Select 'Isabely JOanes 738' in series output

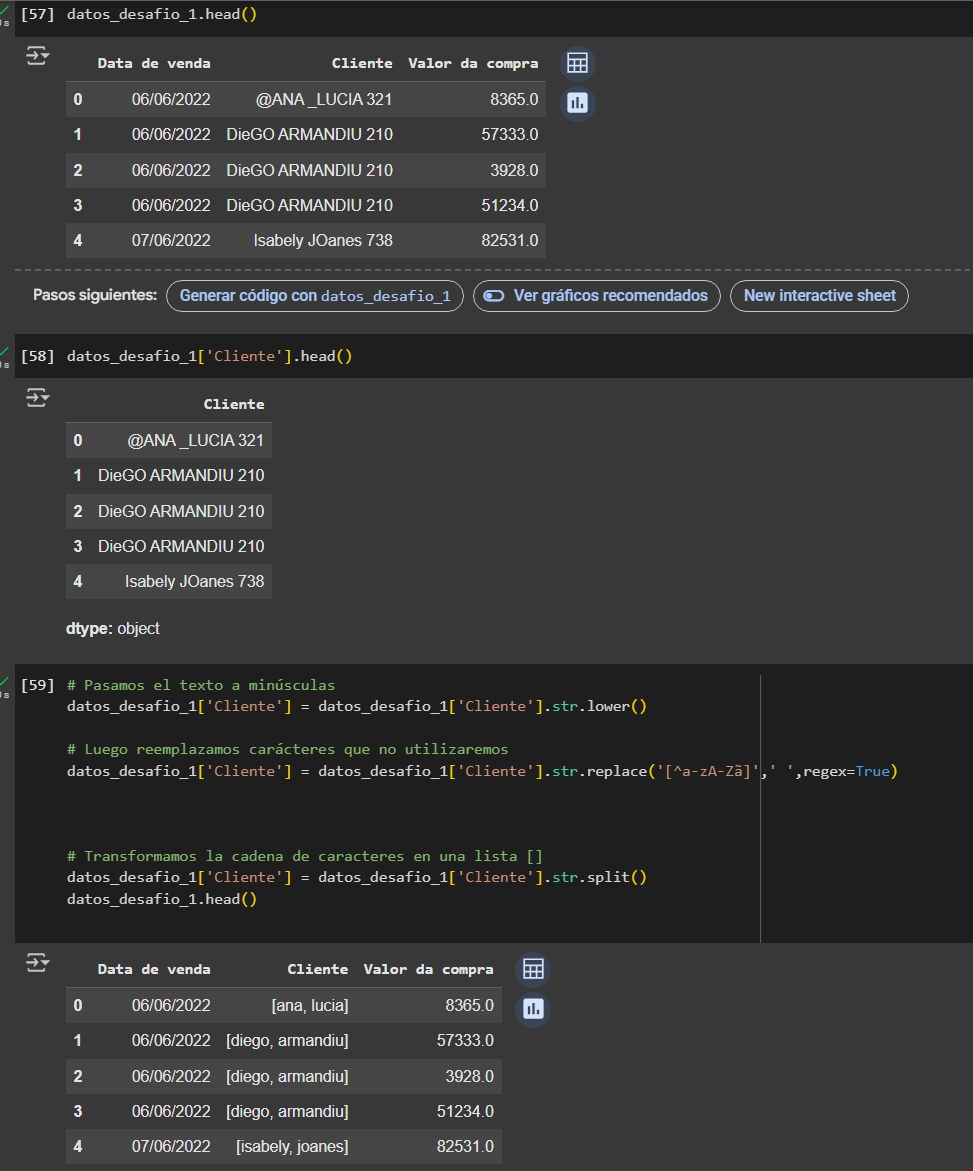coord(194,582)
